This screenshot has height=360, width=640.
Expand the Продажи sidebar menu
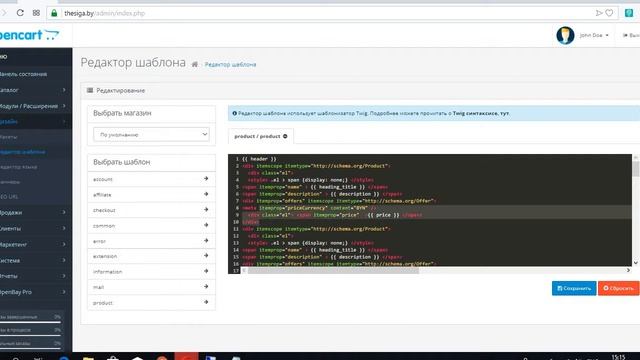pyautogui.click(x=36, y=213)
